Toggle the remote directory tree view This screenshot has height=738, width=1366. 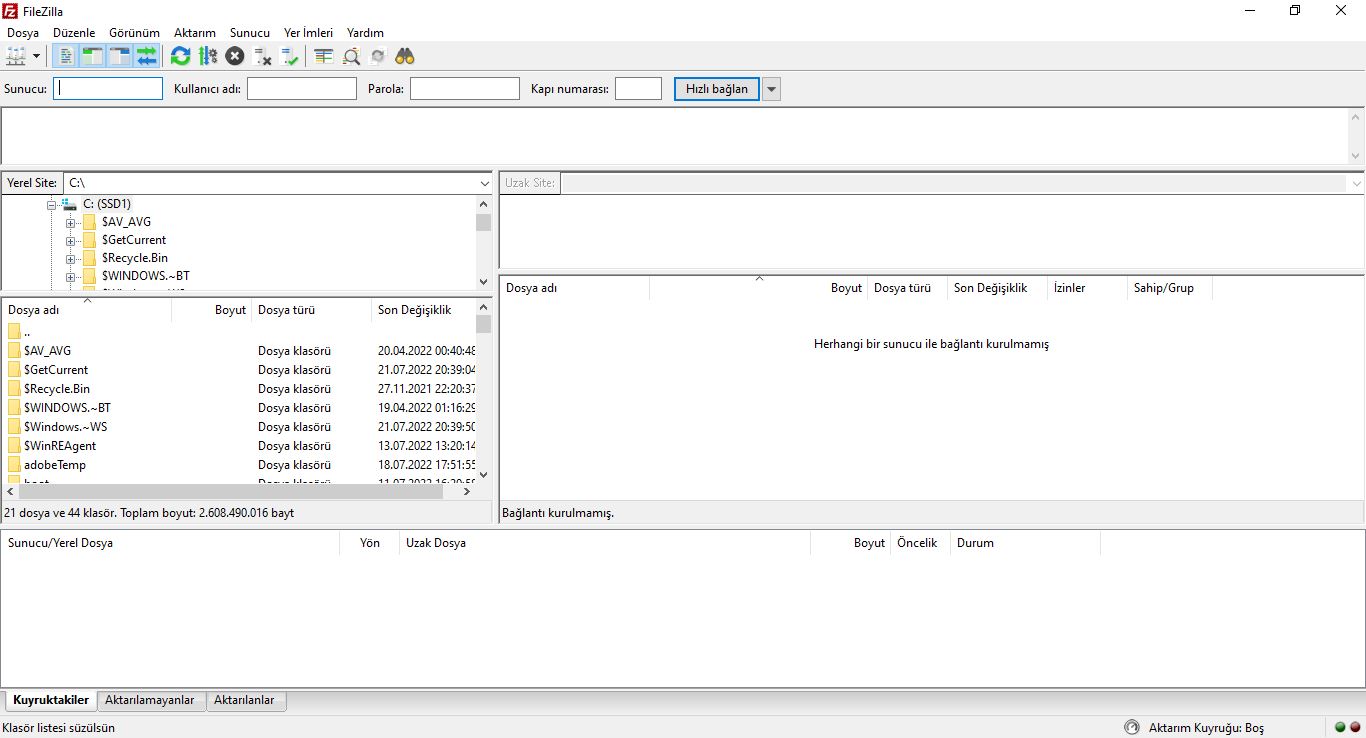120,56
